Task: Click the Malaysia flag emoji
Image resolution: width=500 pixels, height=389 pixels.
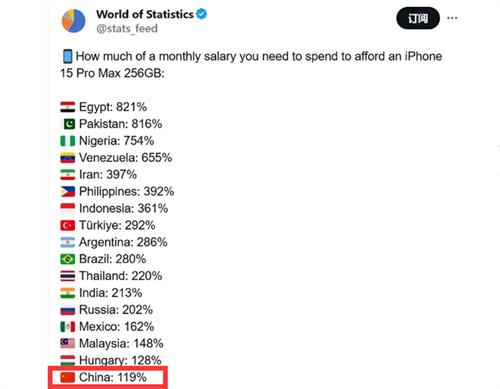Action: click(68, 343)
